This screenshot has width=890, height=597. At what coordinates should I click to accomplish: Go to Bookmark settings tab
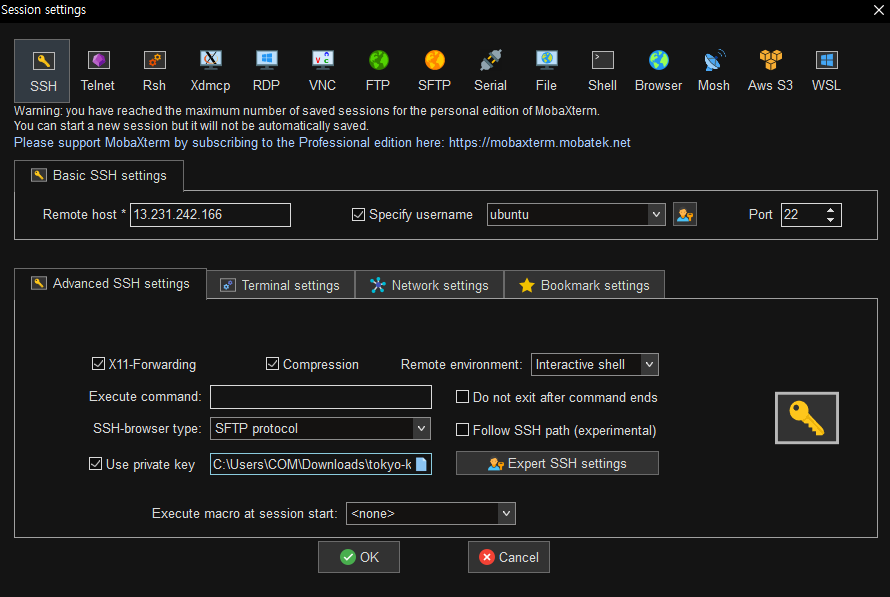[584, 285]
